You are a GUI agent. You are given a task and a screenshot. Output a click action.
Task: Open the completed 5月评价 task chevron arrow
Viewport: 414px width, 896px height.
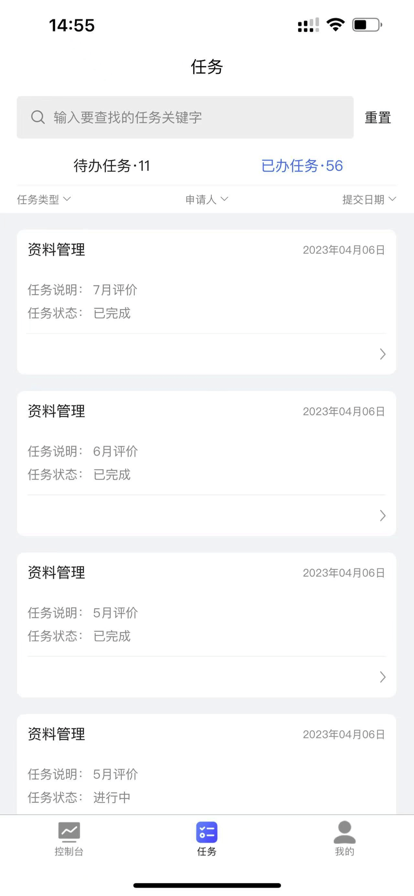(383, 677)
